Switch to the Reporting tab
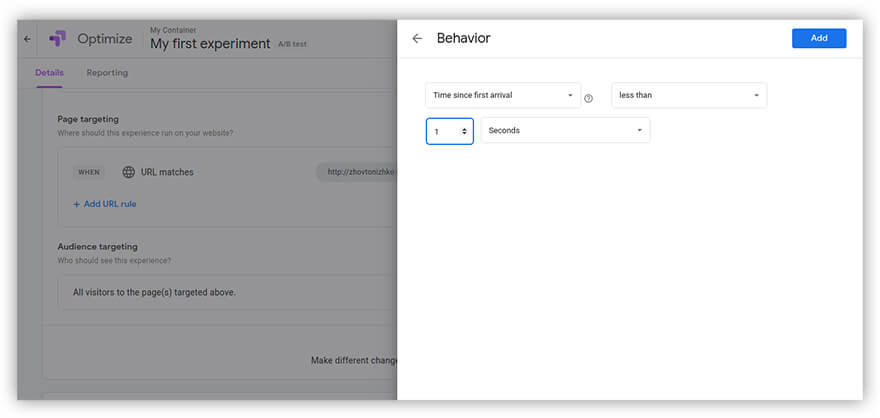This screenshot has width=880, height=418. coord(107,73)
